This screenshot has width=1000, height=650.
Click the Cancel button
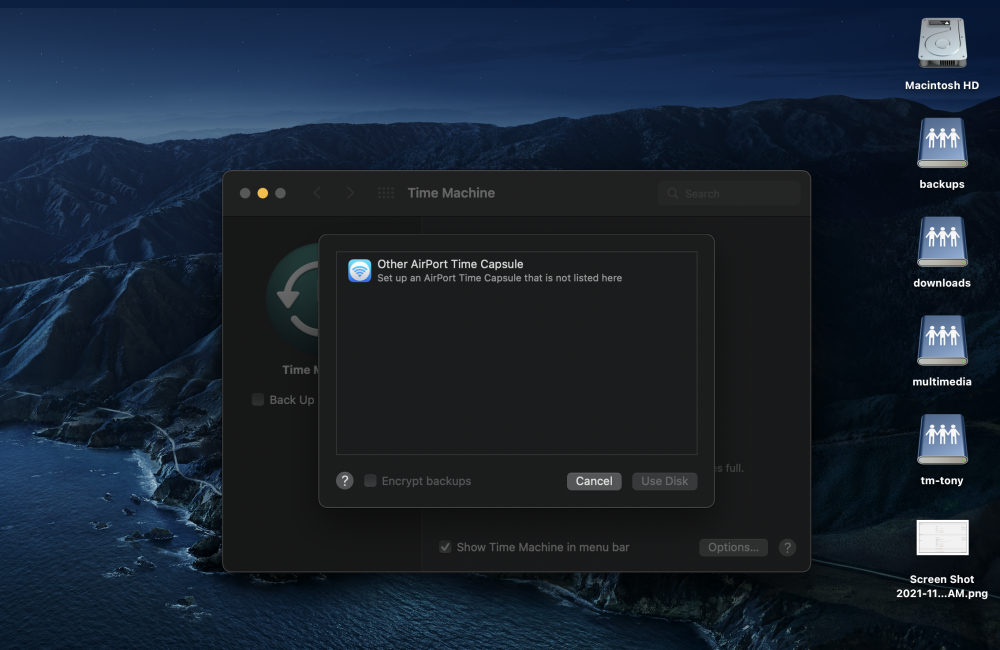pos(594,481)
